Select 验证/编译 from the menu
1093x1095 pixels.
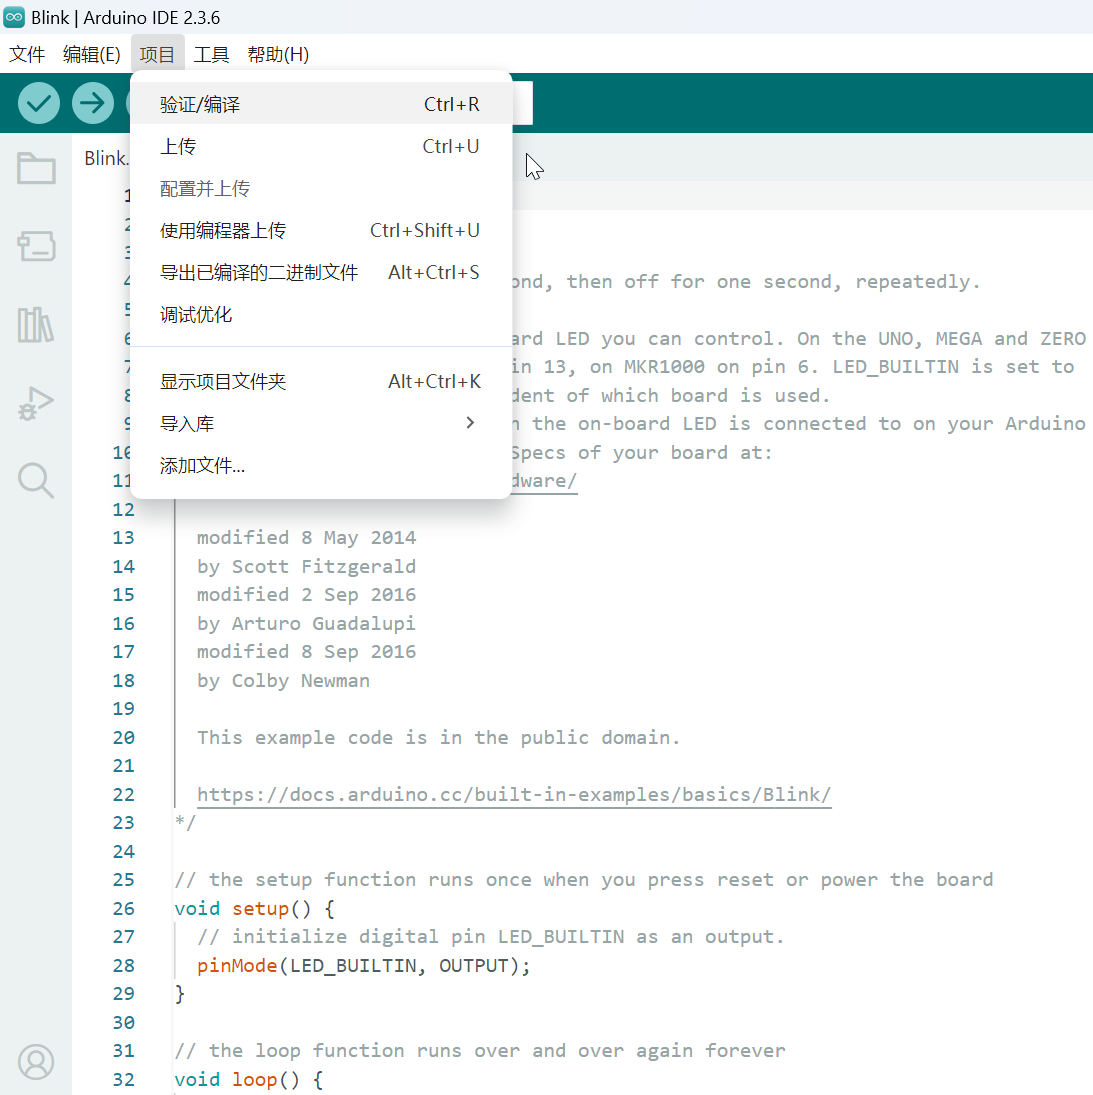200,105
